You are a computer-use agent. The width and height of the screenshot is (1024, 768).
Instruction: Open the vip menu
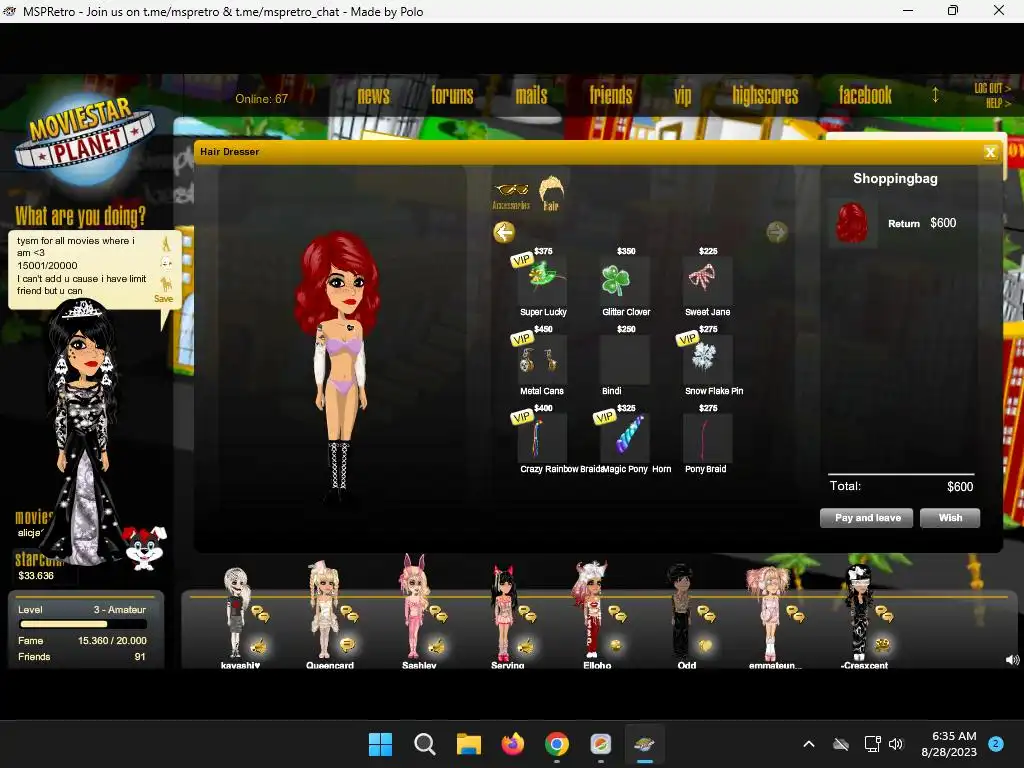coord(682,96)
